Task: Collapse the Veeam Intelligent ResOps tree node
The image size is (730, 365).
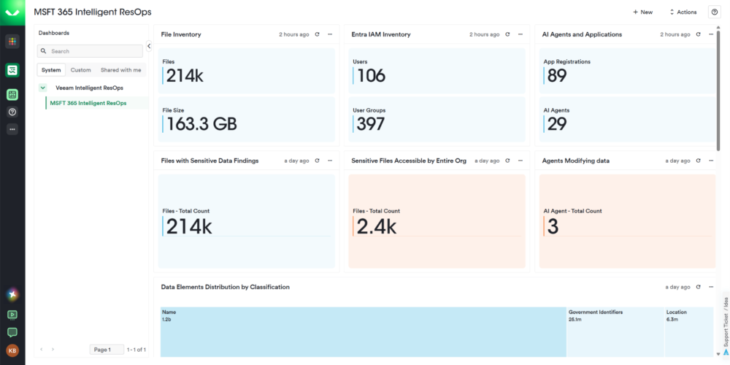Action: tap(43, 88)
